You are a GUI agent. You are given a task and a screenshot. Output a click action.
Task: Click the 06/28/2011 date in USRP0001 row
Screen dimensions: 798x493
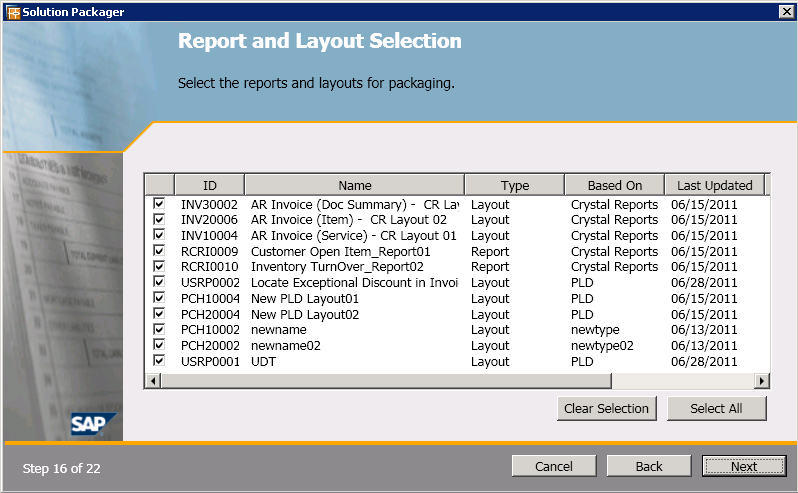(704, 361)
